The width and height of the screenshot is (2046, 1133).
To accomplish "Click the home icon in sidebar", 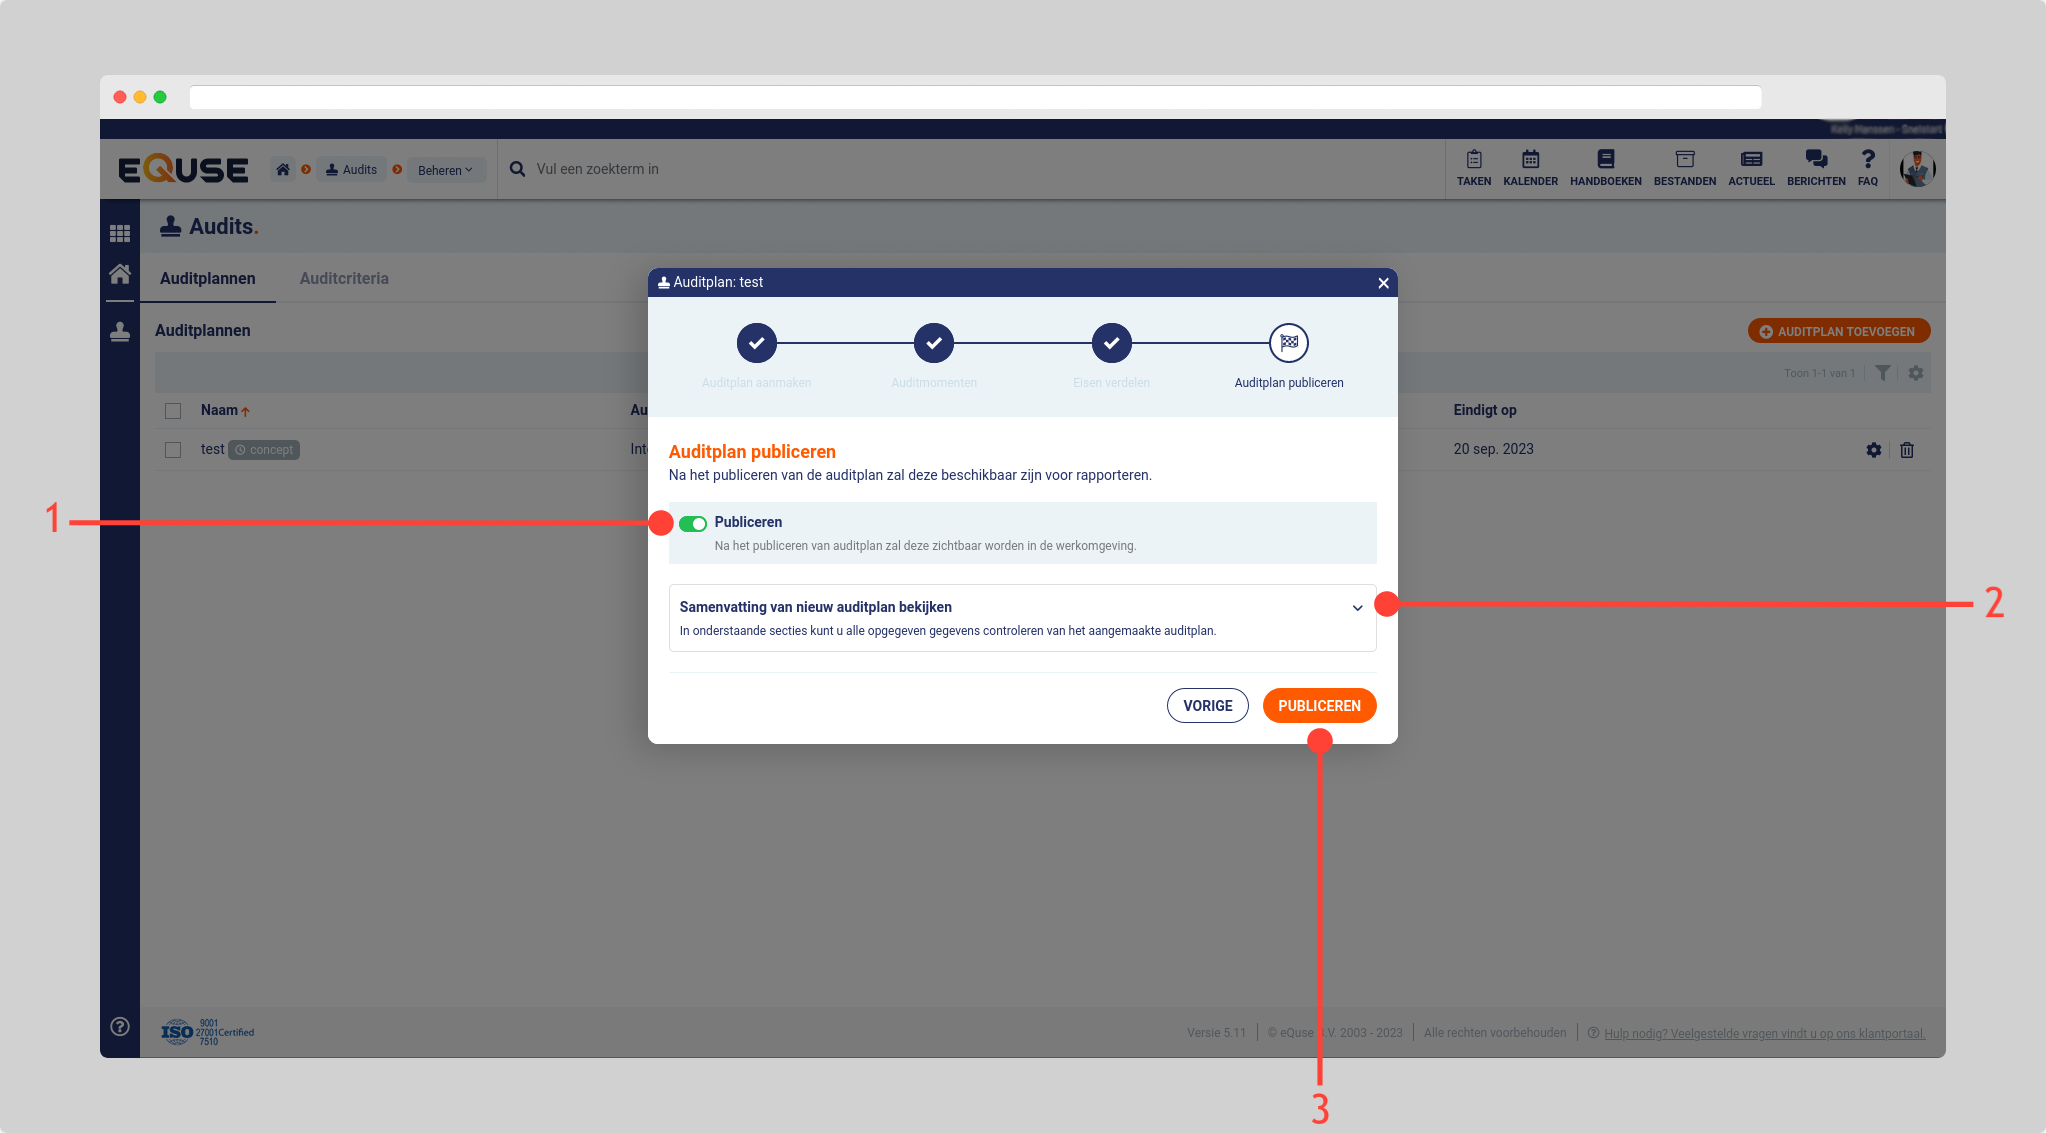I will coord(120,274).
